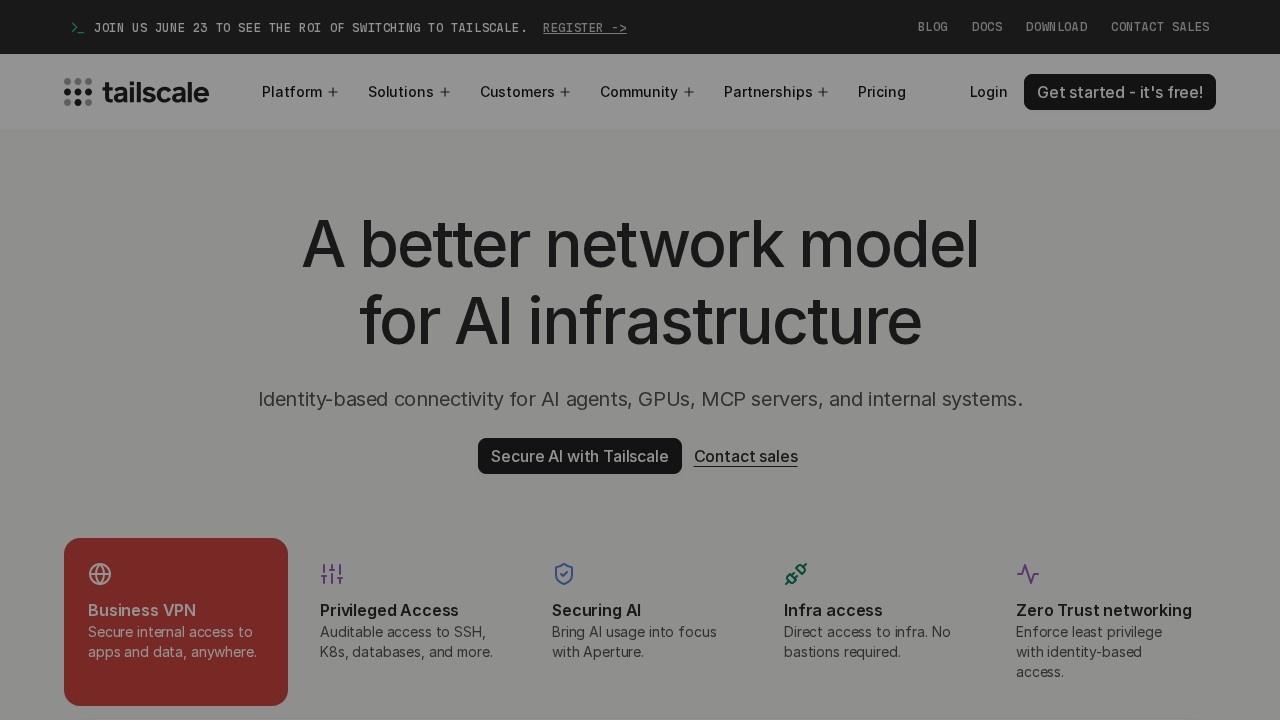The height and width of the screenshot is (720, 1280).
Task: Click the Zero Trust networking pulse icon
Action: [1028, 574]
